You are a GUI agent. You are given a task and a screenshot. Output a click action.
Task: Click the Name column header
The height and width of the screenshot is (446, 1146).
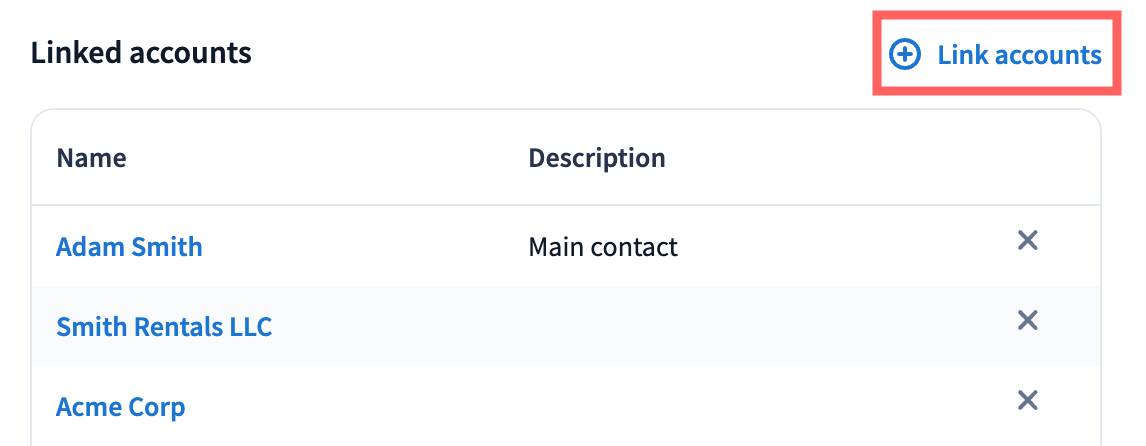pyautogui.click(x=91, y=158)
